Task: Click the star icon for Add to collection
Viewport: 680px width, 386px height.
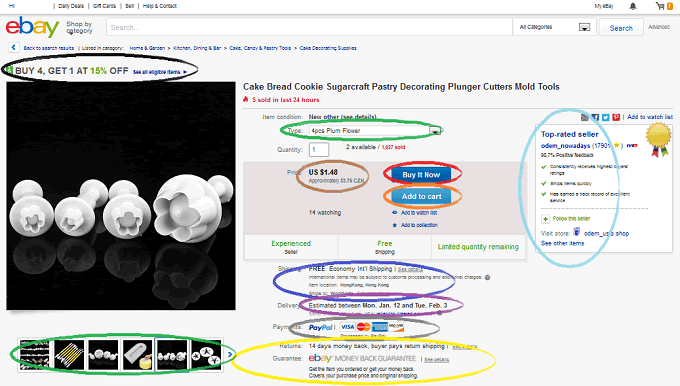Action: pos(395,225)
